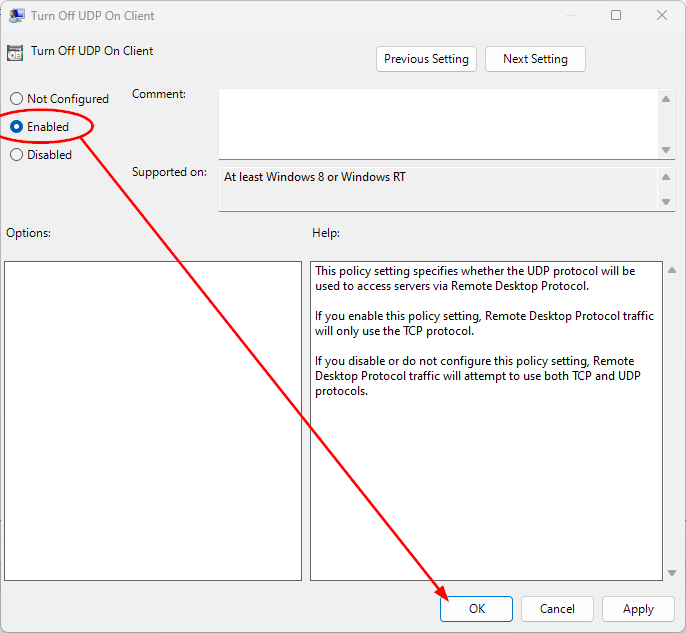Go to Previous Setting
This screenshot has height=633, width=686.
(x=426, y=59)
